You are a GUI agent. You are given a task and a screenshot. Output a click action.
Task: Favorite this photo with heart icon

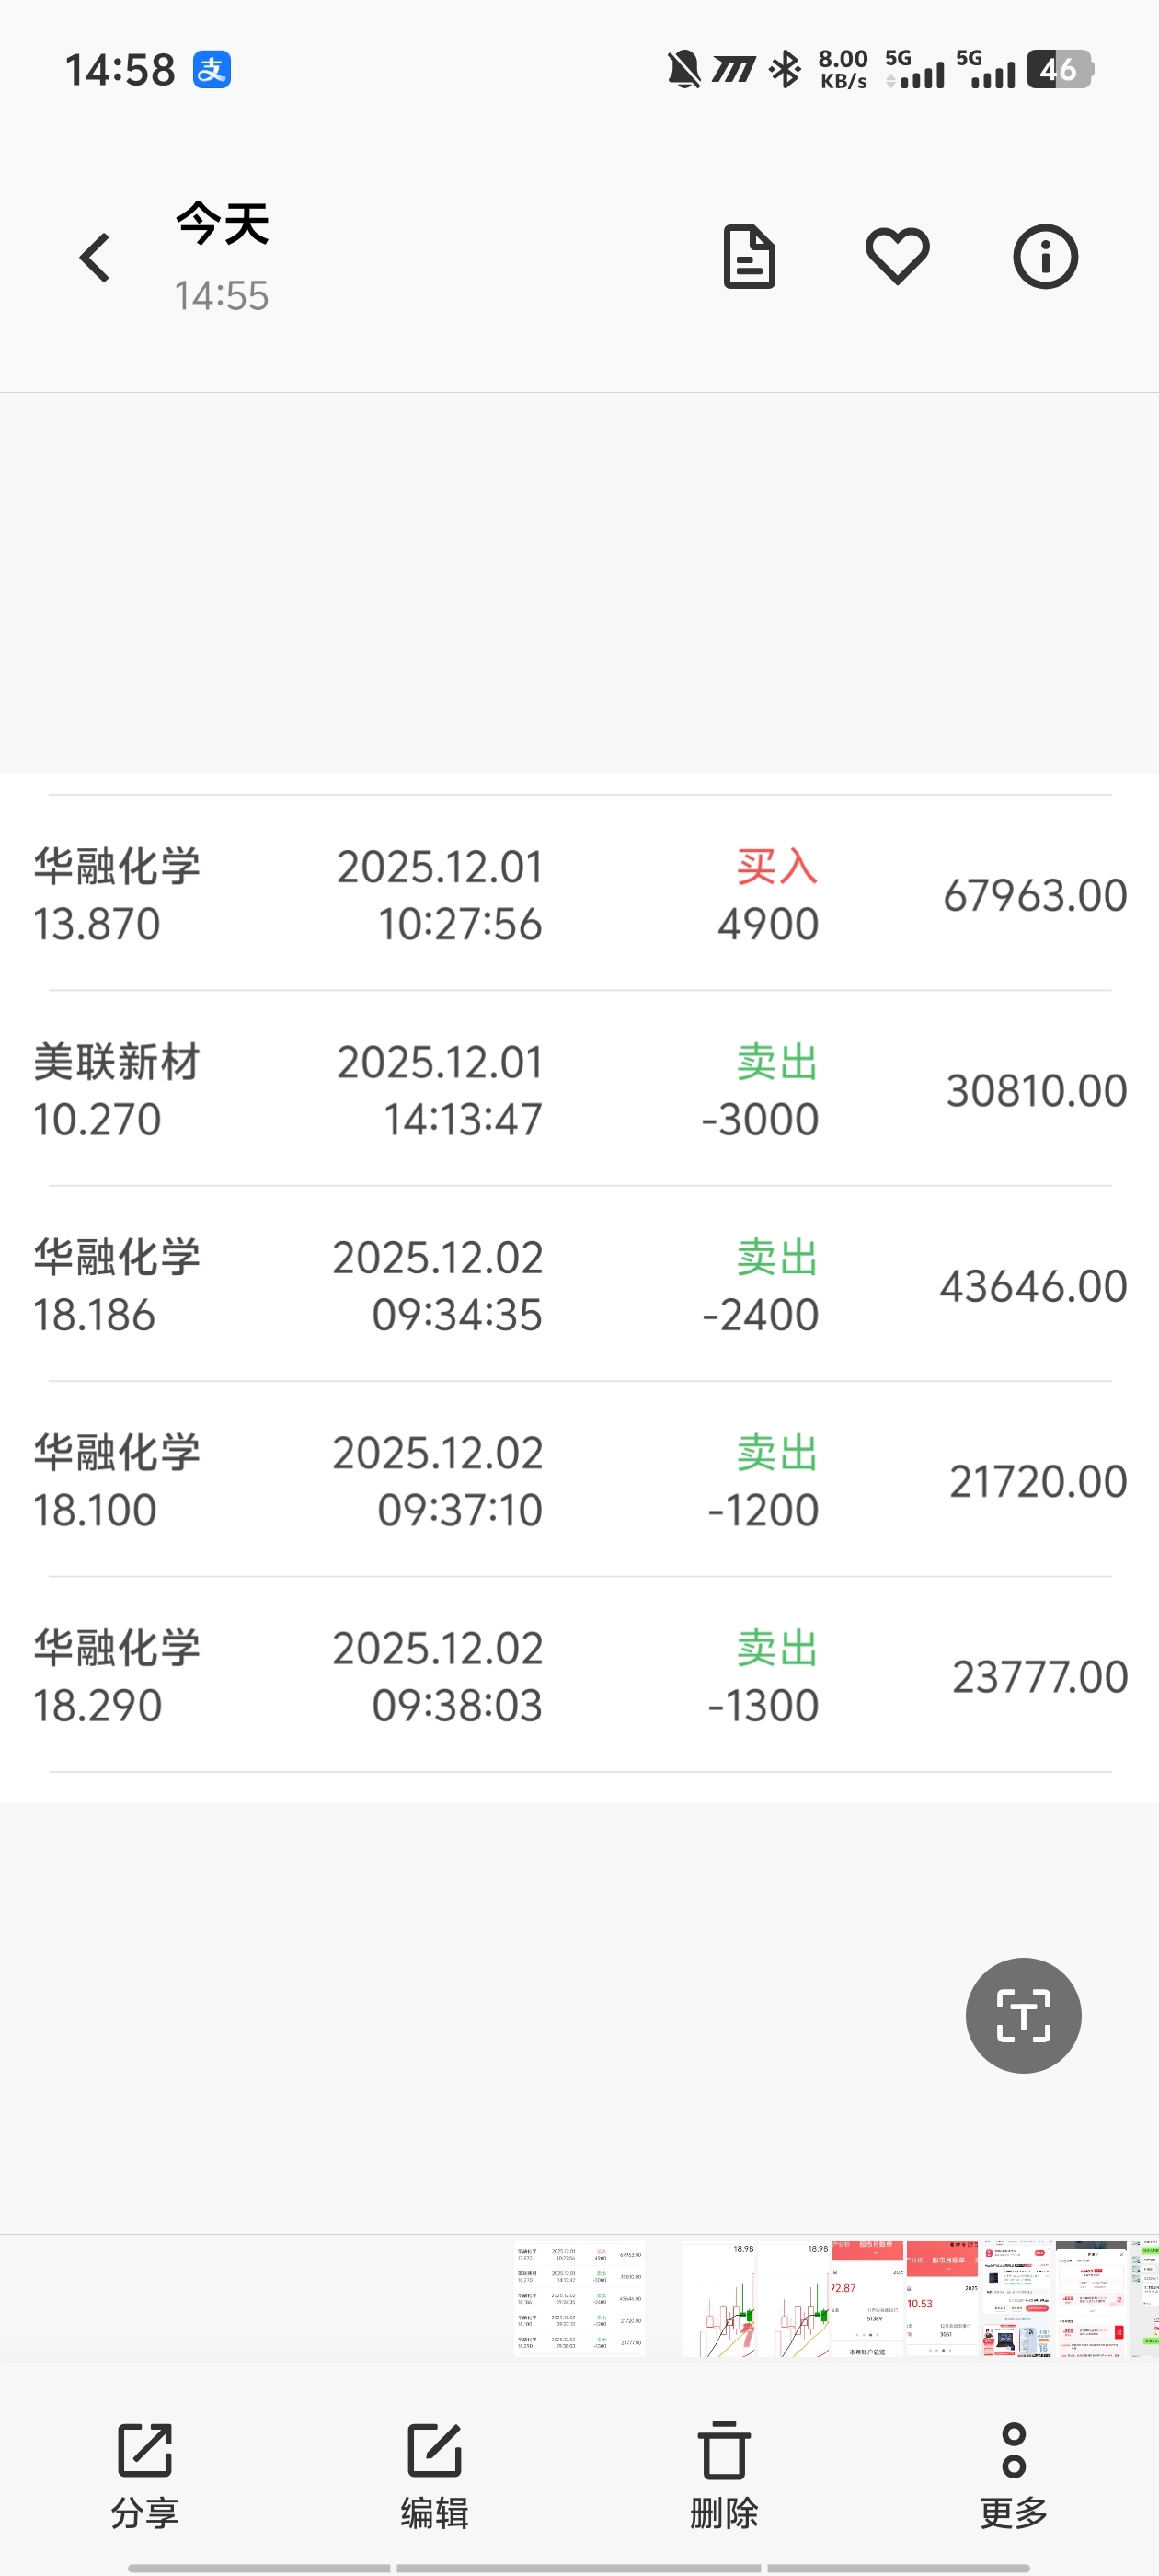(897, 257)
